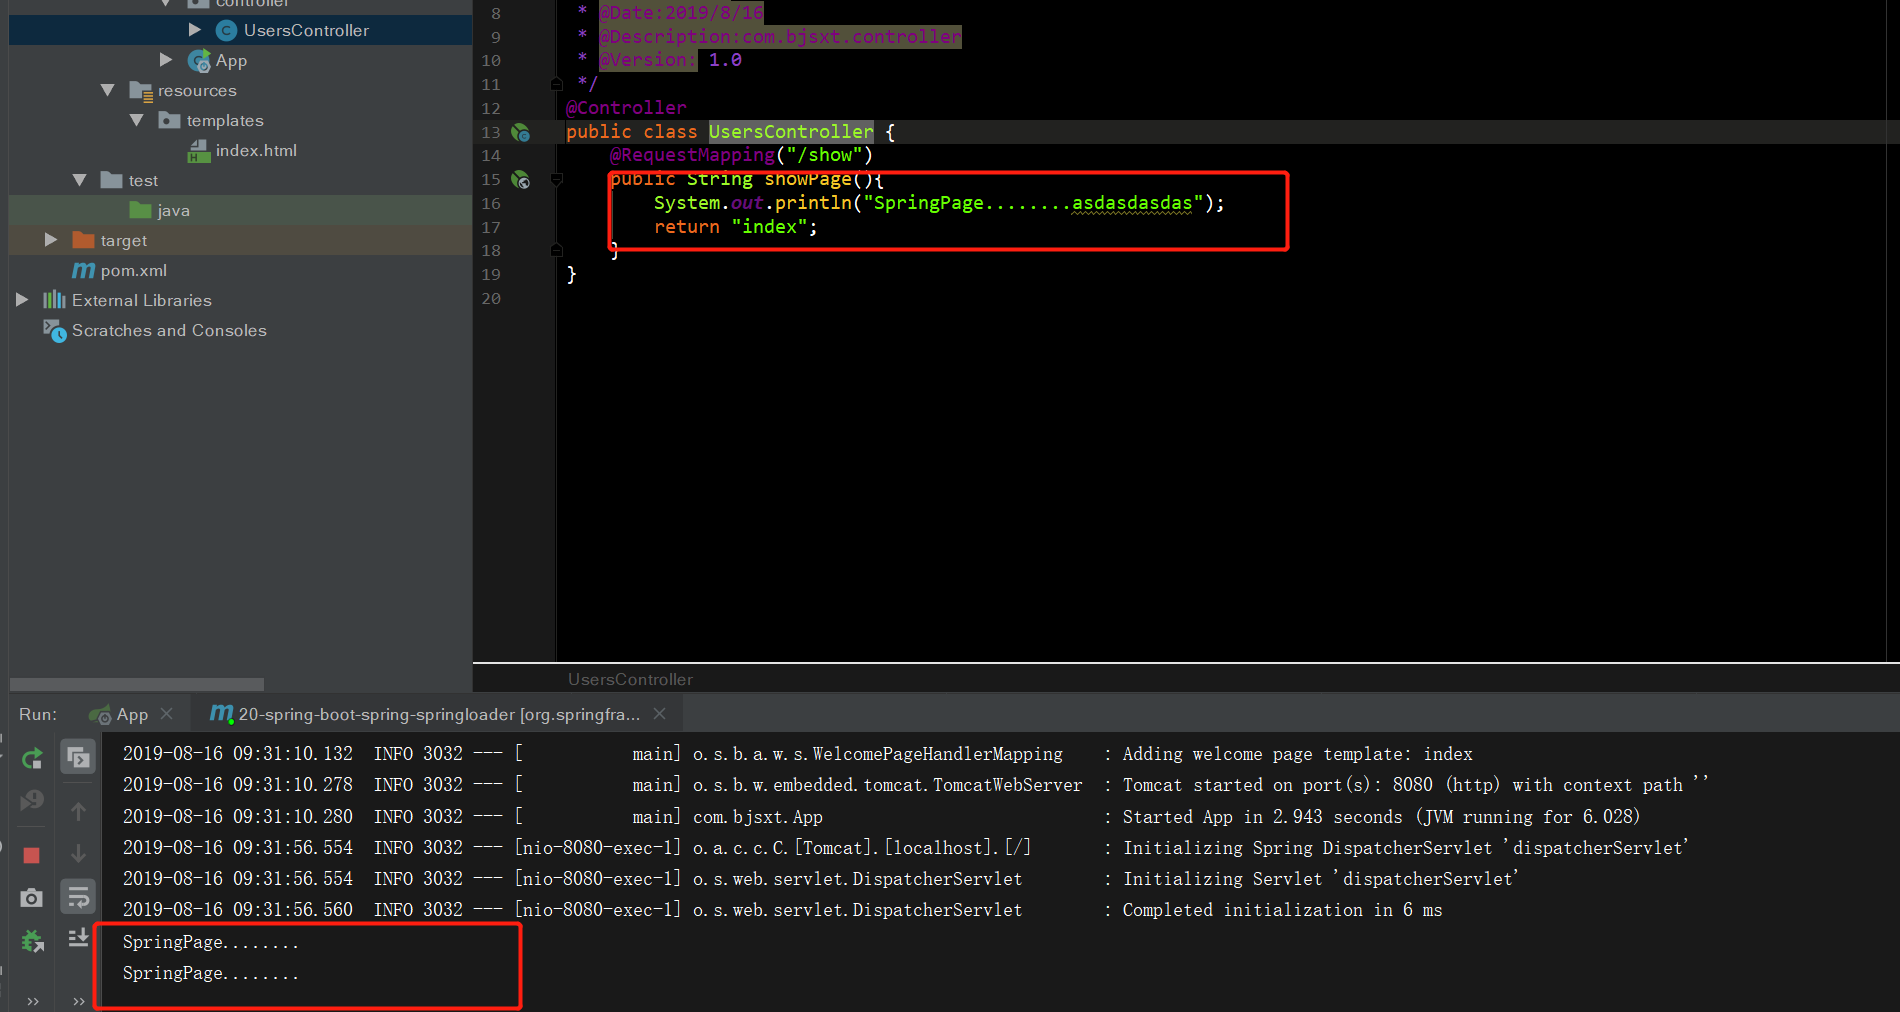Click the request mapping gutter icon on line 15

click(x=521, y=180)
